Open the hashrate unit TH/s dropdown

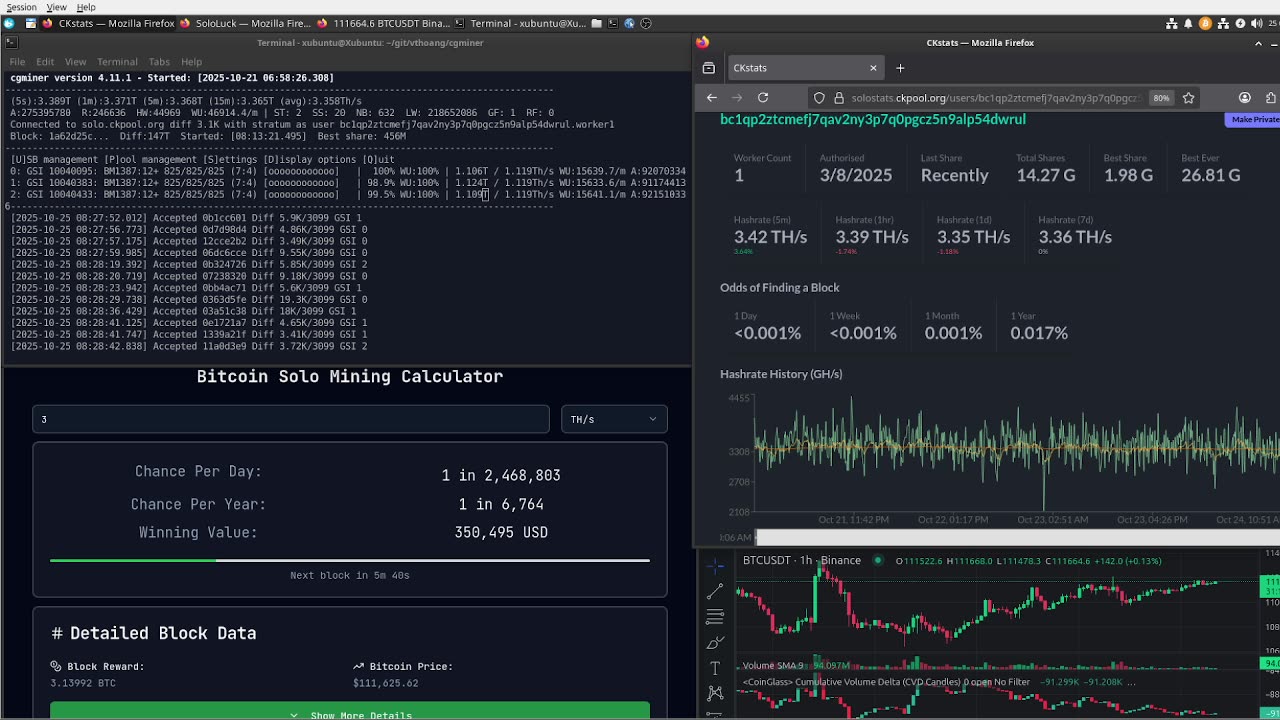[614, 419]
